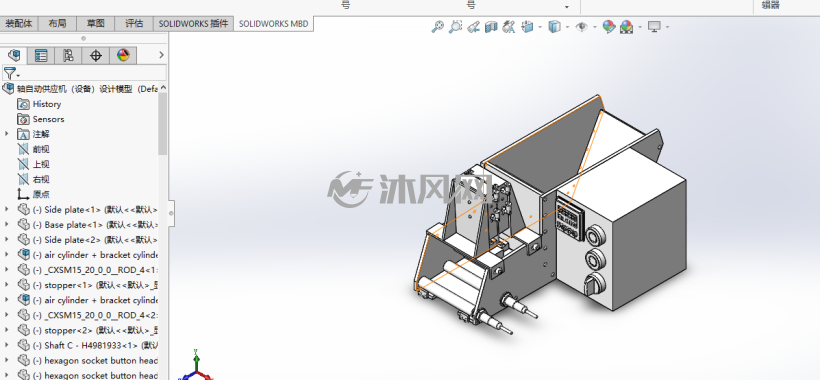Viewport: 820px width, 380px height.
Task: Expand the Side plate<1> node arrow
Action: [7, 210]
